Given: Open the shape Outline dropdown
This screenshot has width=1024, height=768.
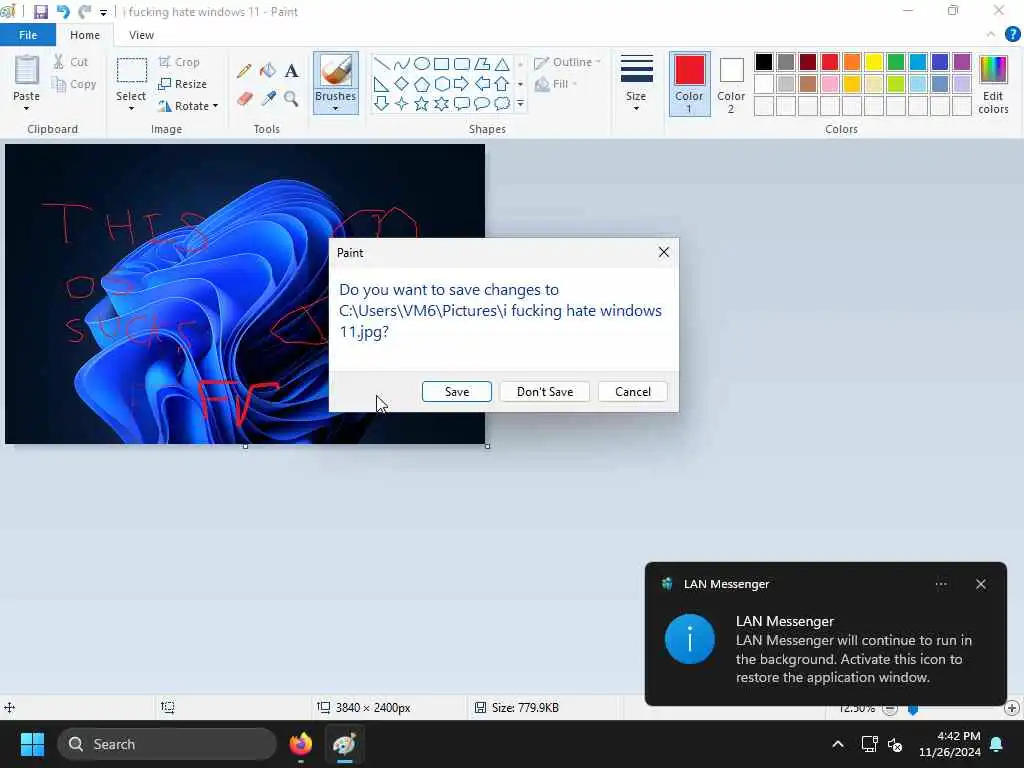Looking at the screenshot, I should pyautogui.click(x=567, y=62).
